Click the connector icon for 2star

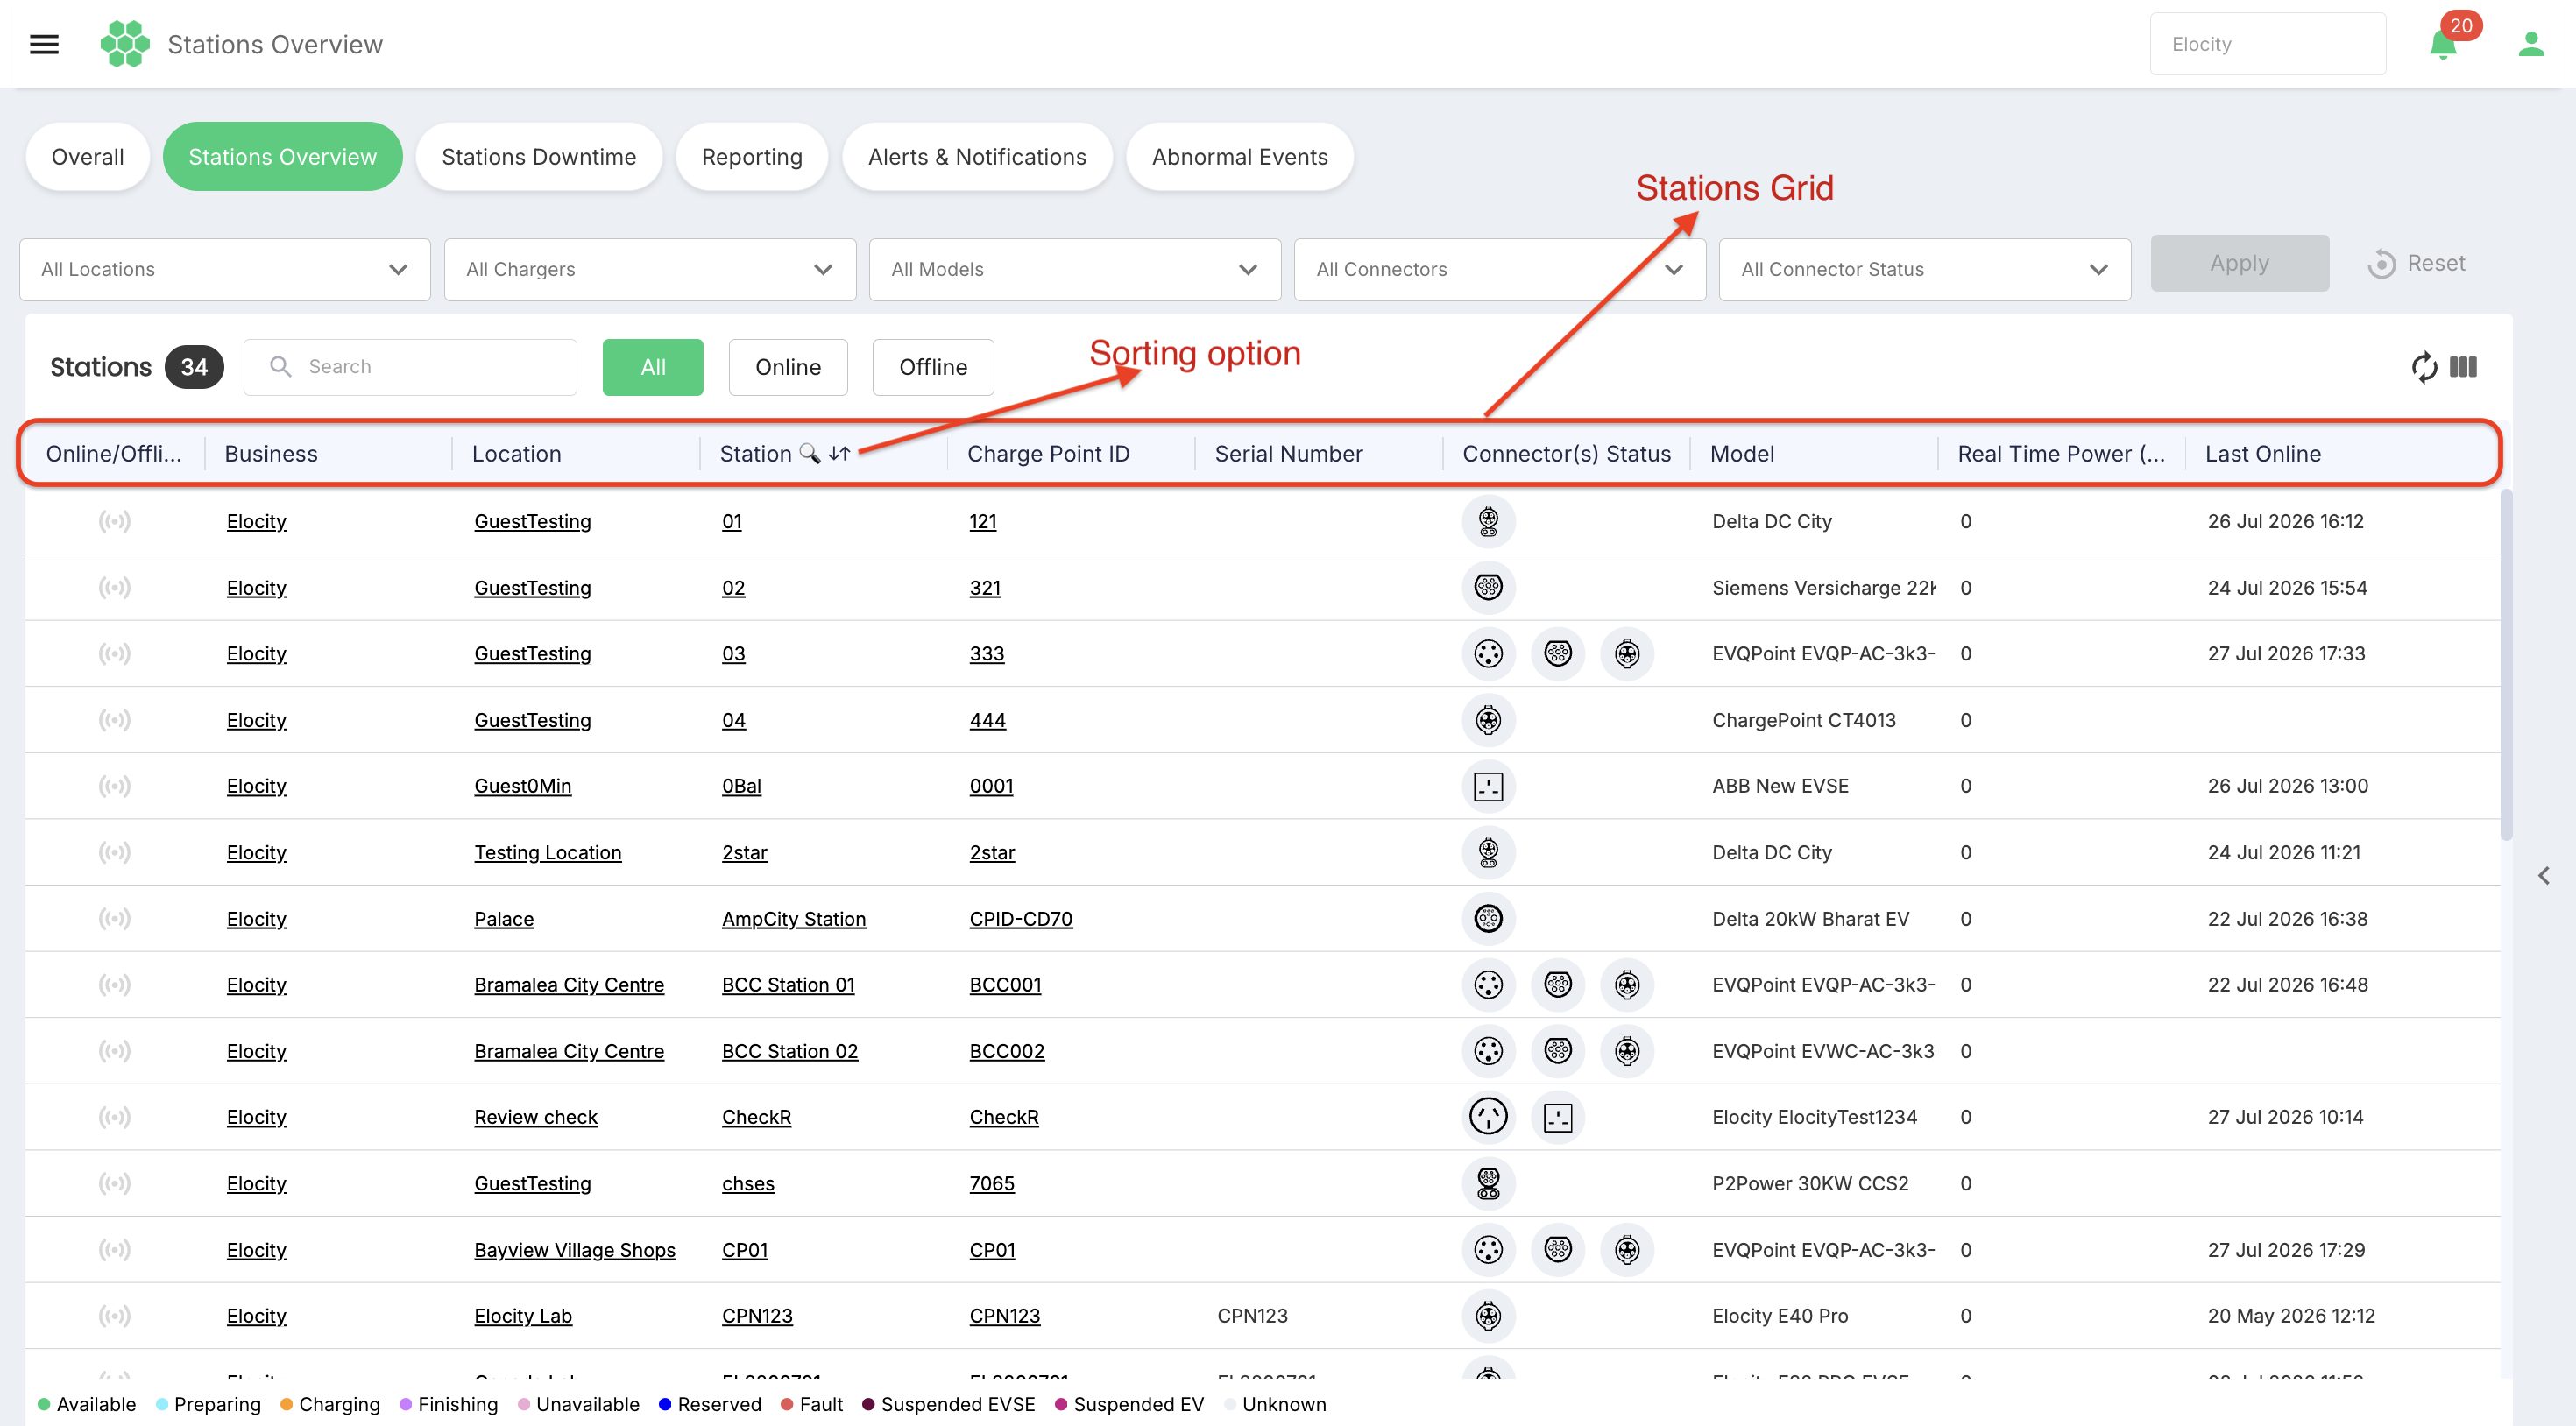point(1488,852)
